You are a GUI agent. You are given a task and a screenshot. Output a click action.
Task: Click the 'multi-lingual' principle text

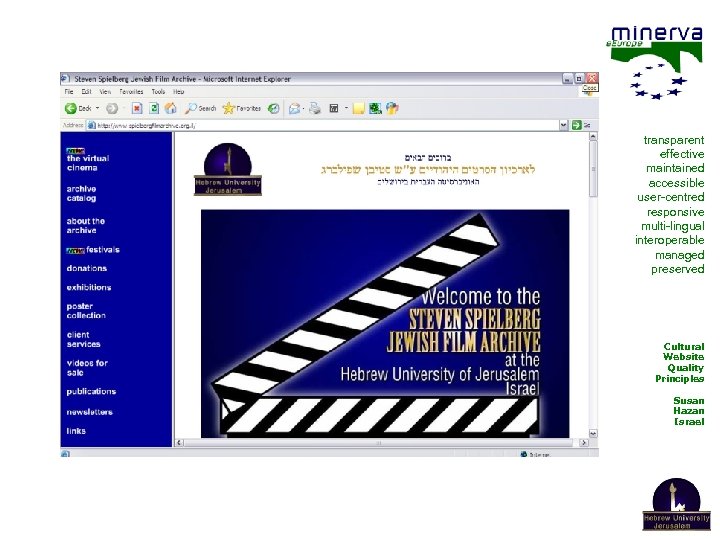click(672, 226)
